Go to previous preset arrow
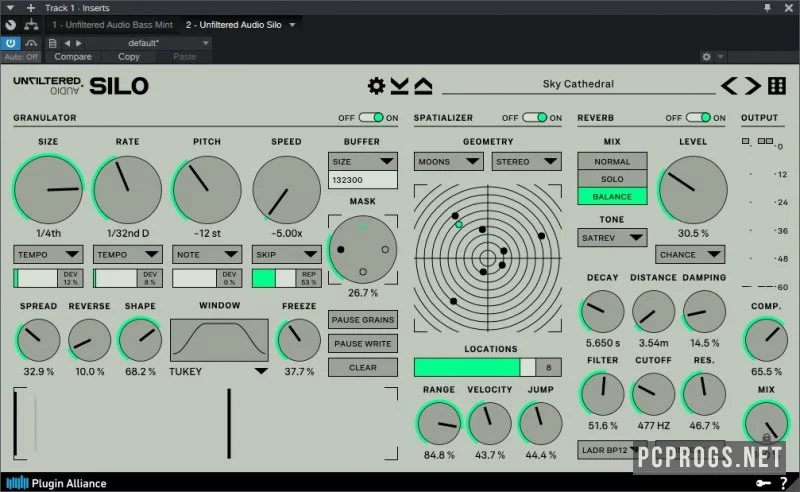Screen dimensions: 800x492 tap(729, 86)
